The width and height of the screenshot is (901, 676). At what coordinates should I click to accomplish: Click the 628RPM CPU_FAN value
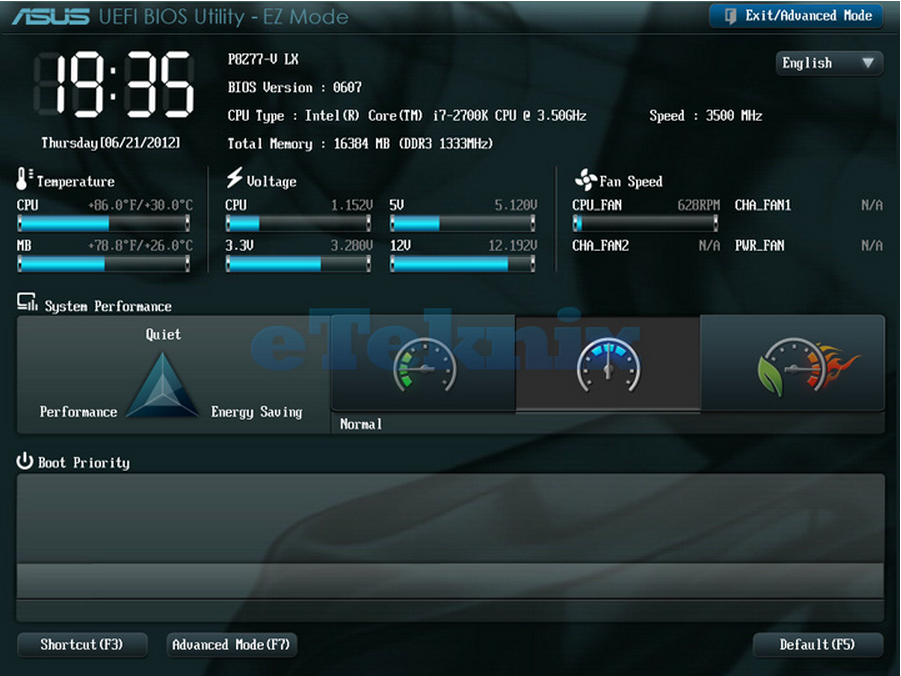tap(699, 205)
